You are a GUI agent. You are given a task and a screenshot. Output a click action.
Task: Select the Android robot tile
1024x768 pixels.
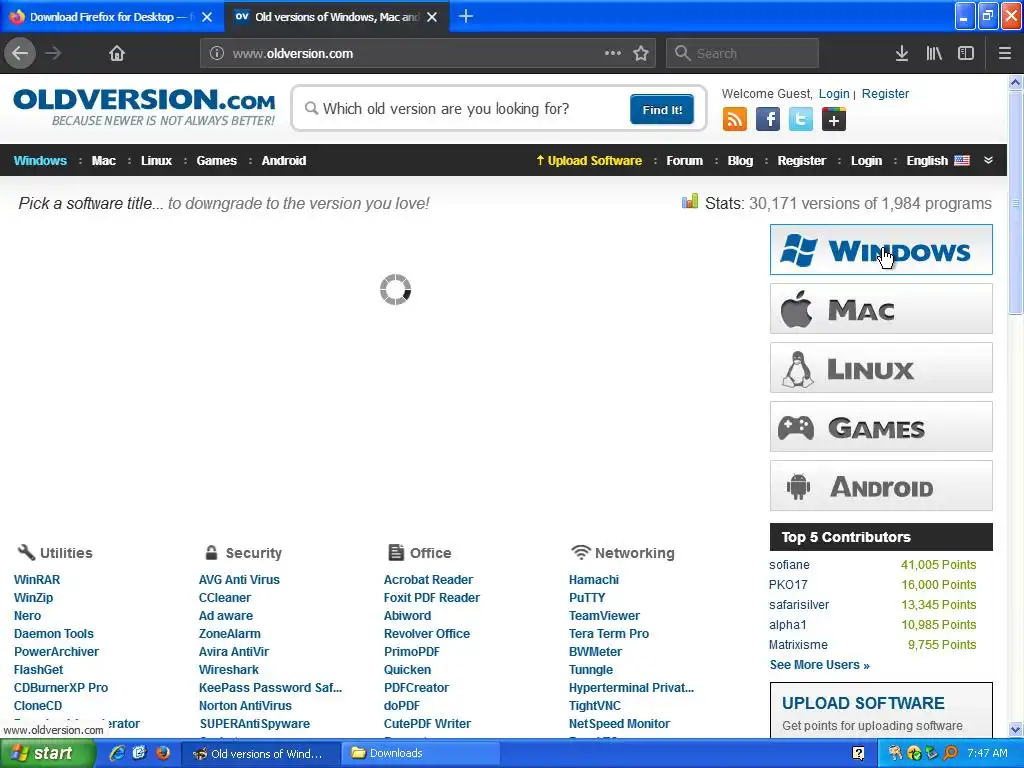click(881, 486)
